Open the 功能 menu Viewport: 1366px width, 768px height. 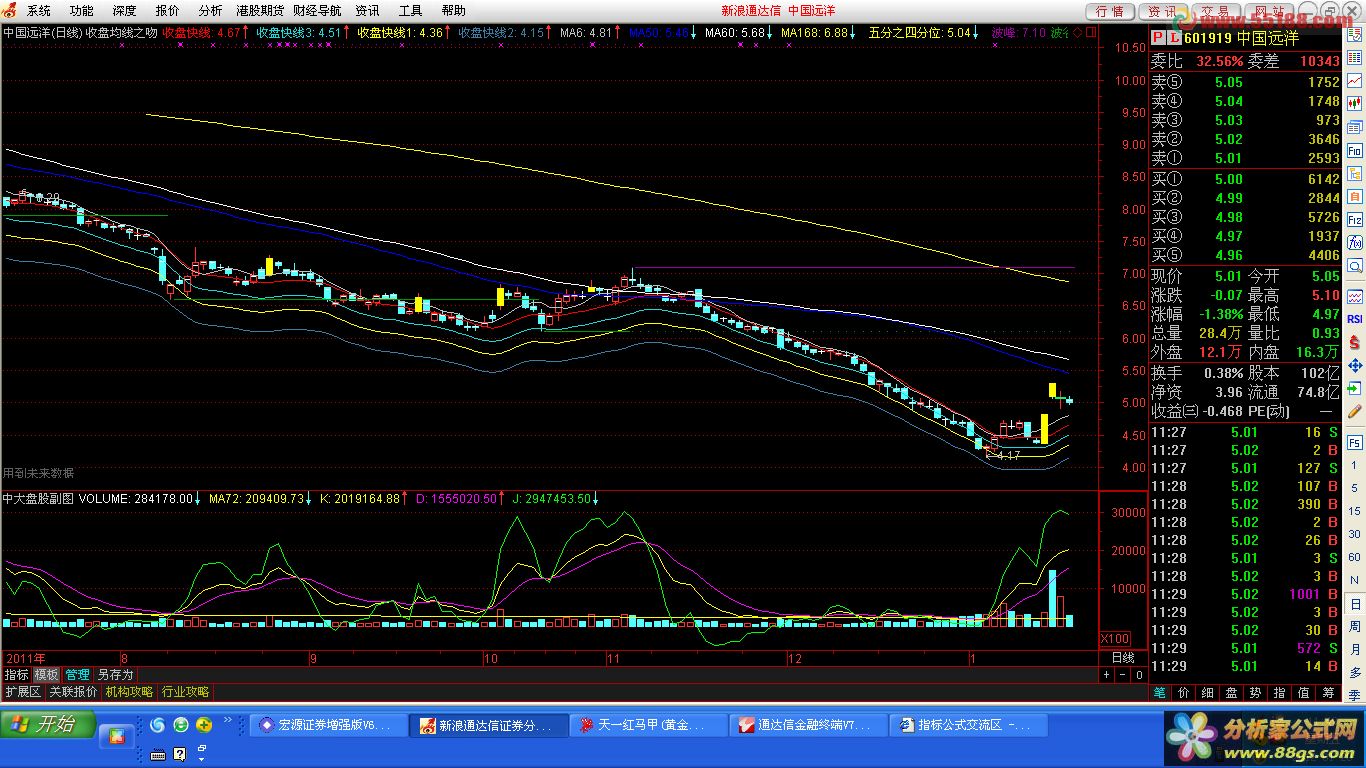(82, 10)
